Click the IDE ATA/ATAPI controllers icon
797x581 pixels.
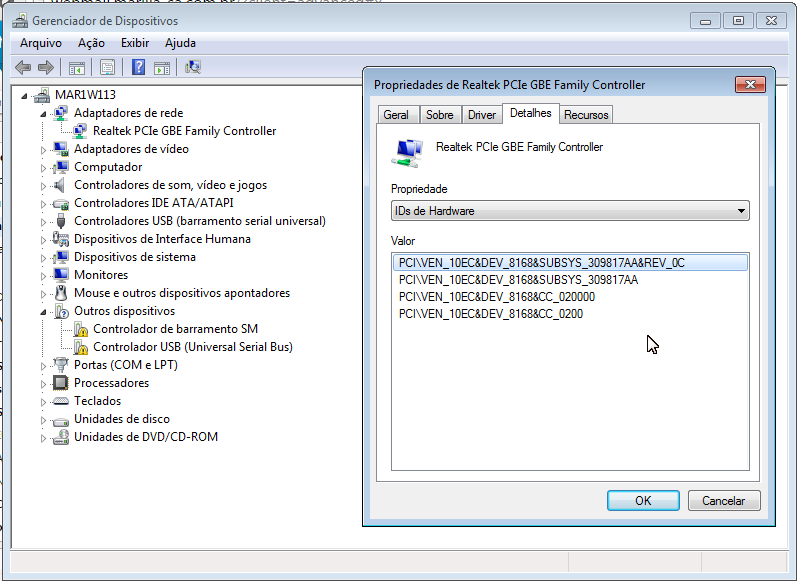pos(61,203)
